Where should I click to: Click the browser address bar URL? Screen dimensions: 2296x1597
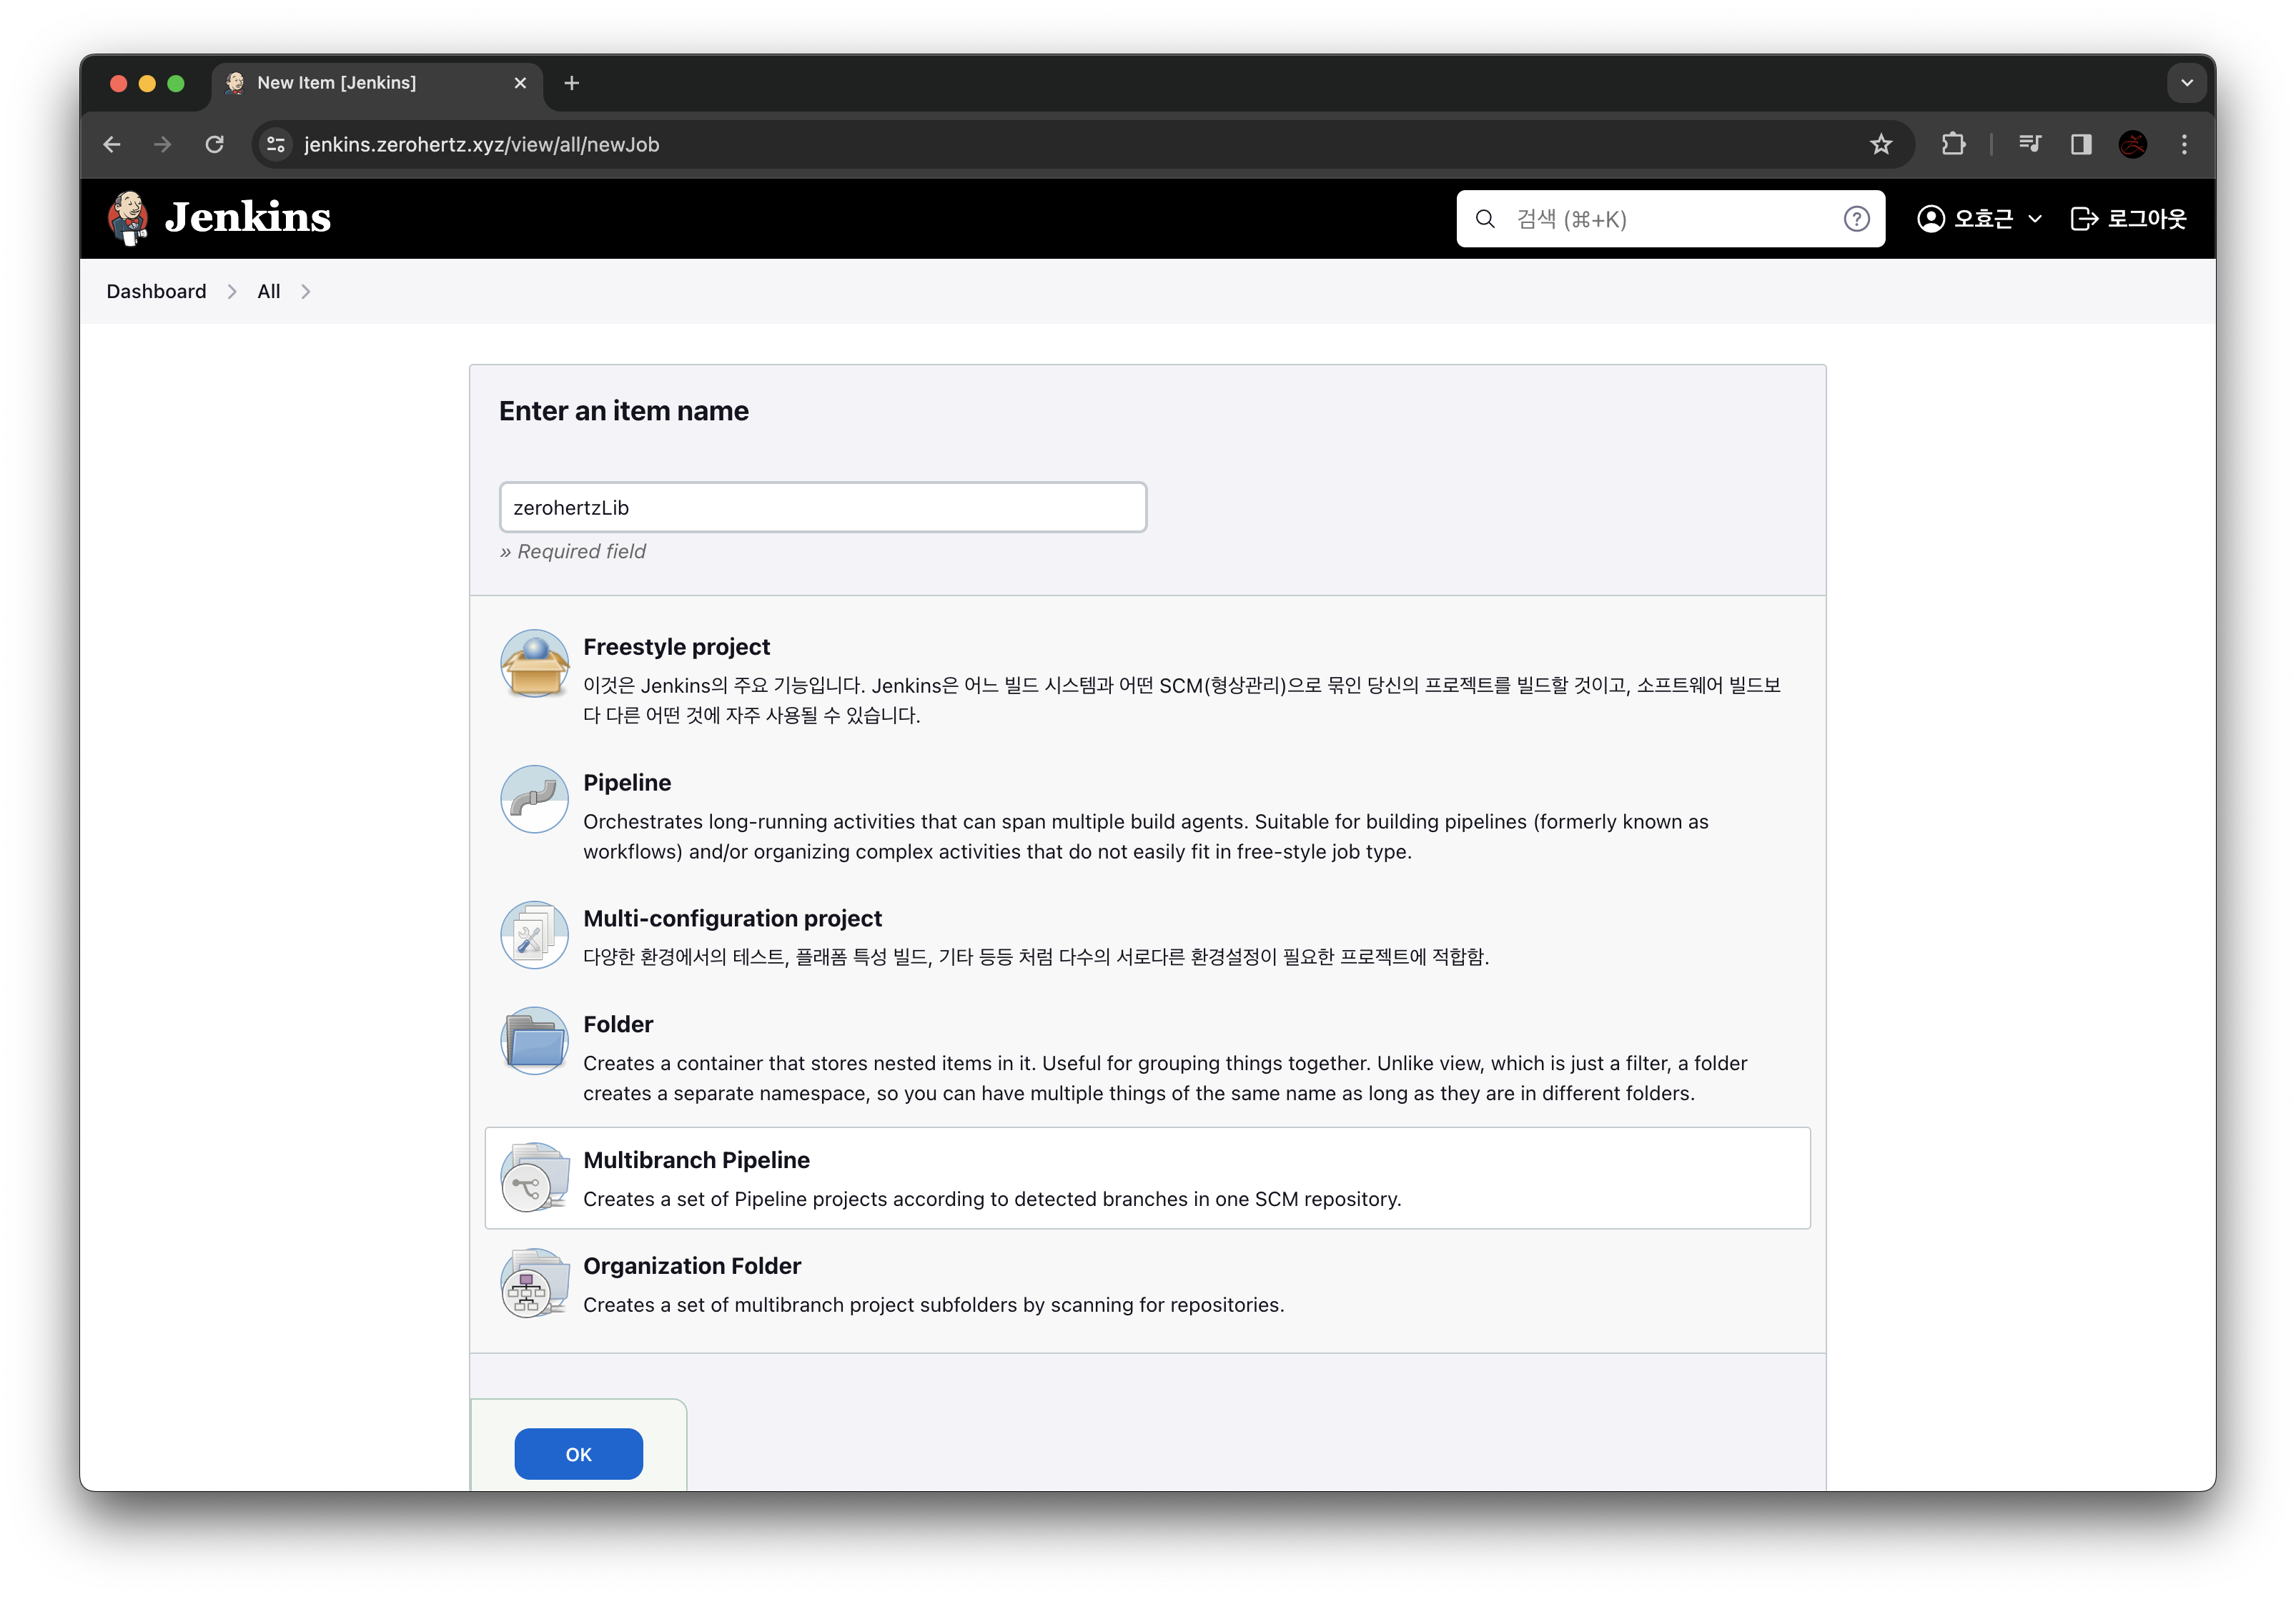482,144
